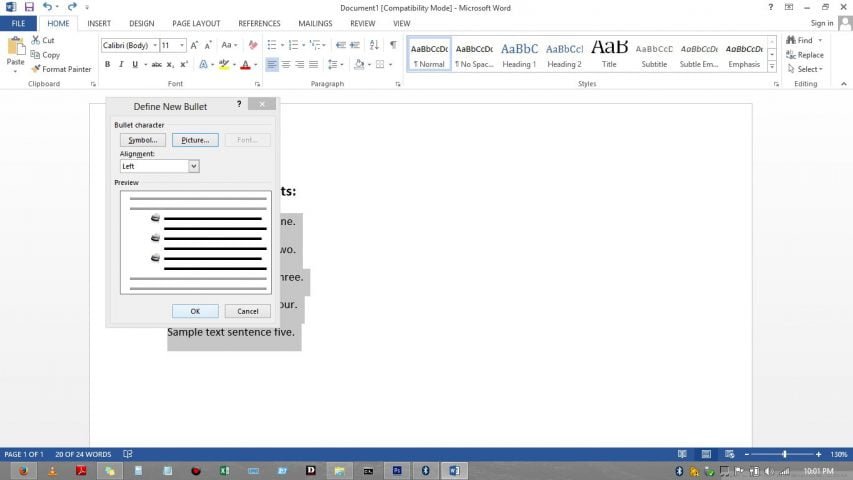Viewport: 853px width, 480px height.
Task: Click Decrease Indent icon
Action: click(341, 45)
